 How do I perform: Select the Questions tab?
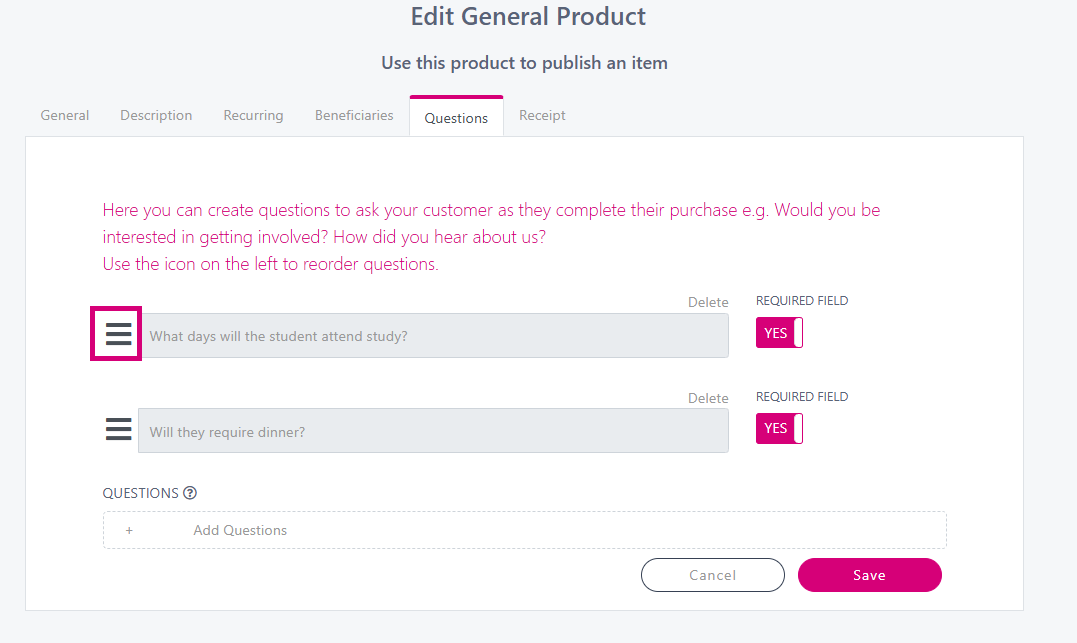pyautogui.click(x=456, y=118)
